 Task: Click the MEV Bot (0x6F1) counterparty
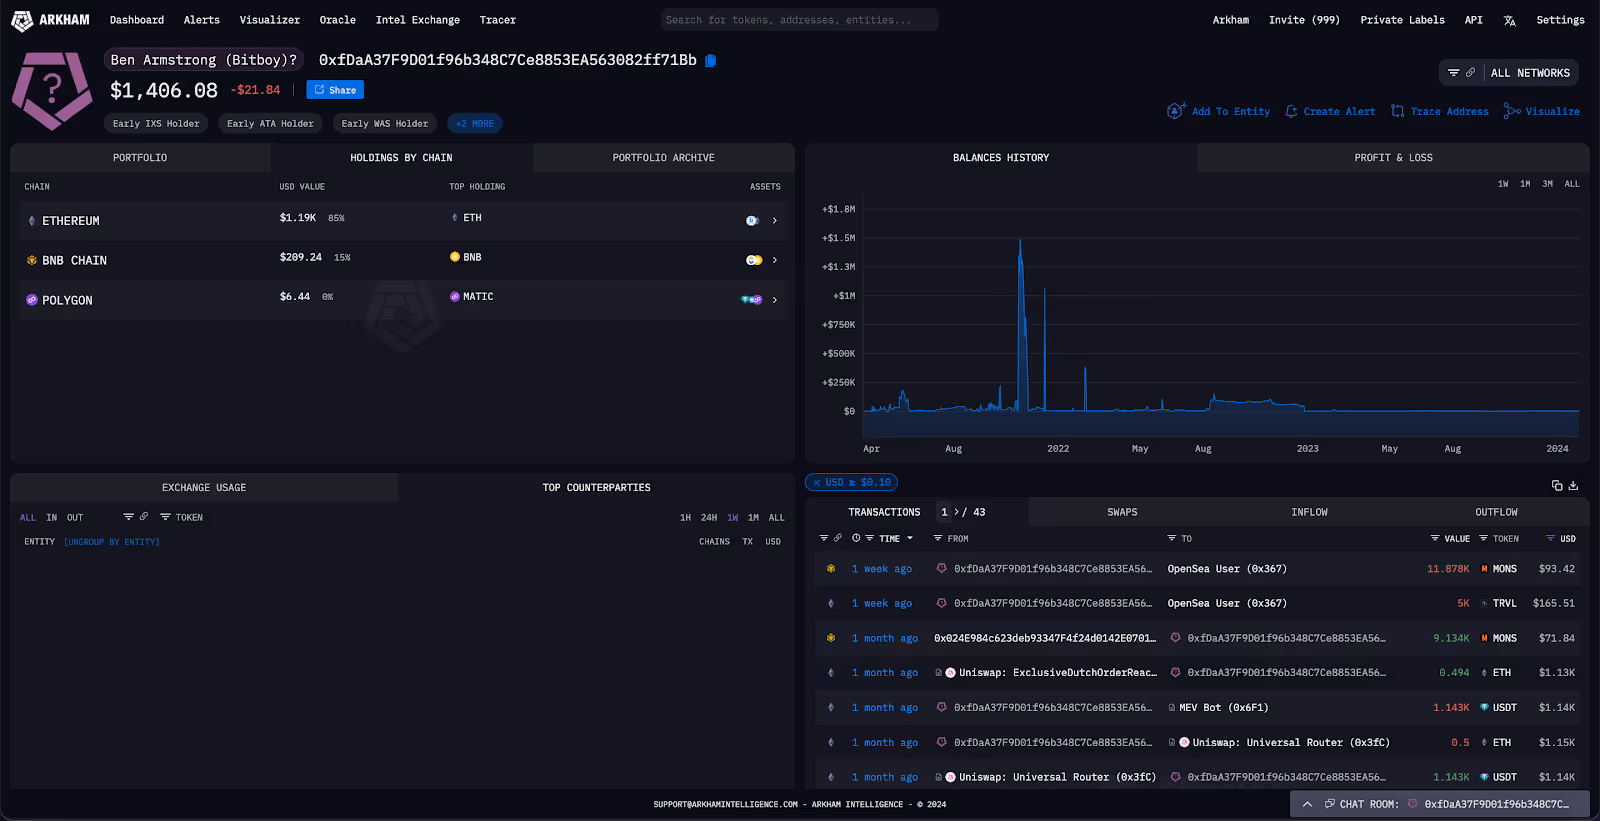tap(1223, 708)
